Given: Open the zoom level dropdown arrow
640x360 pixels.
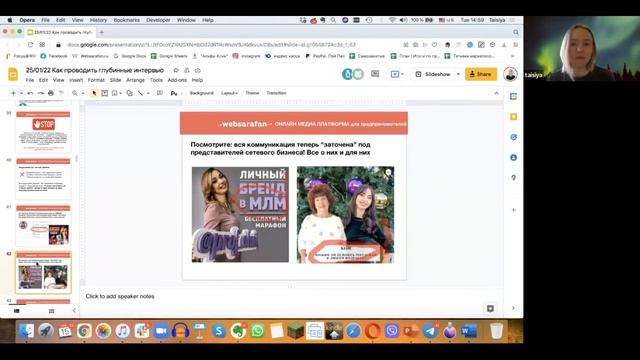Looking at the screenshot, I should tap(82, 93).
